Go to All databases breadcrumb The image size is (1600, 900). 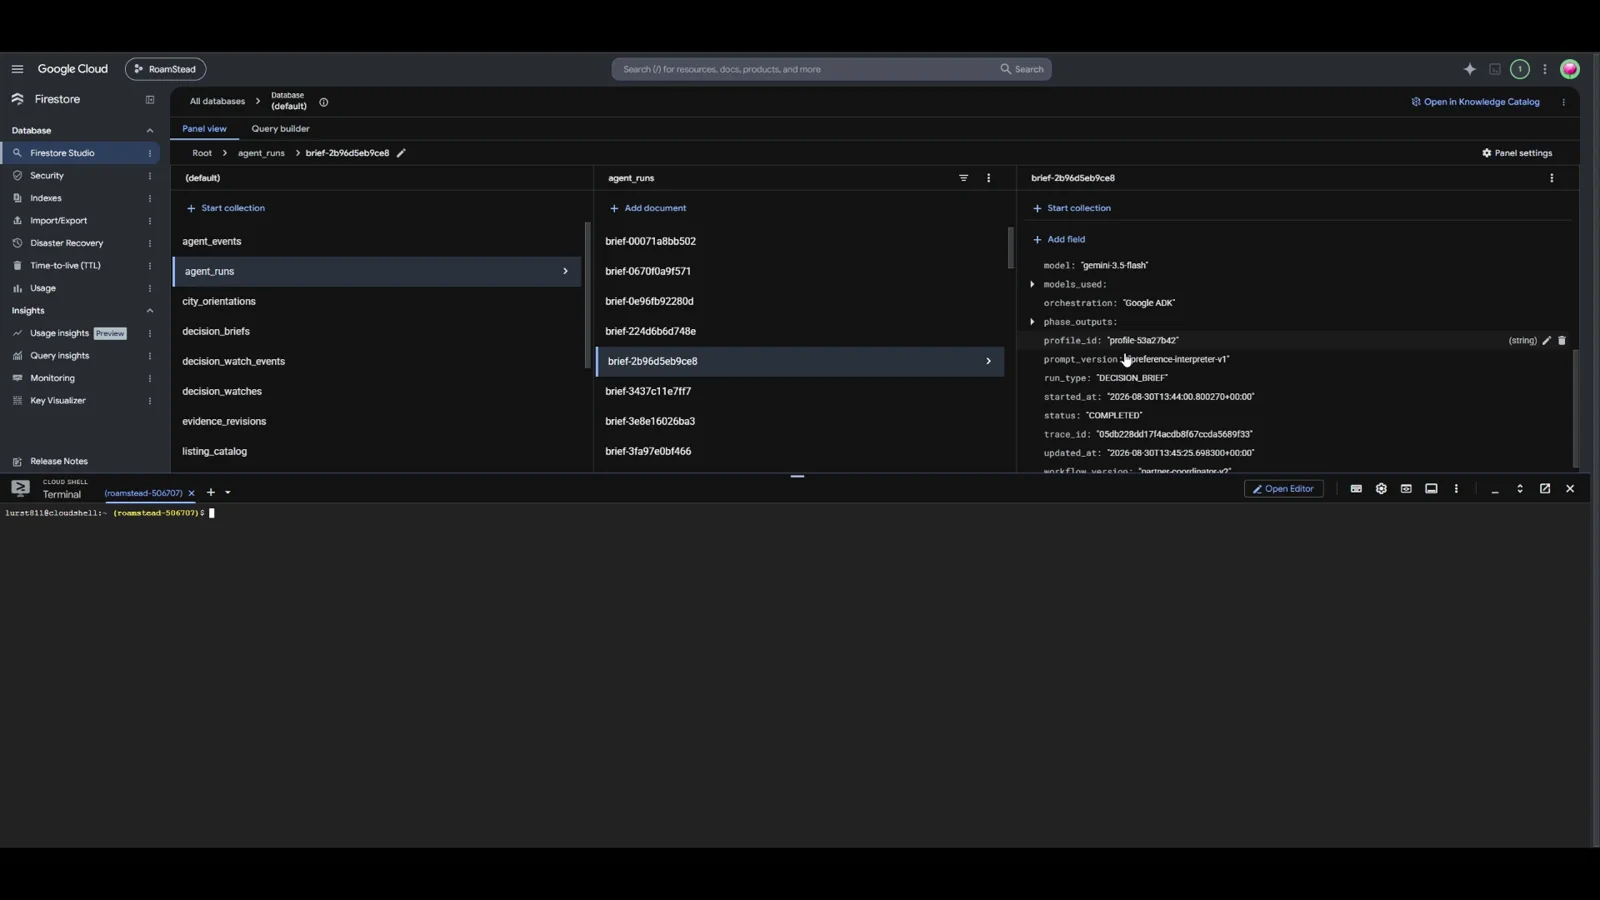tap(217, 101)
